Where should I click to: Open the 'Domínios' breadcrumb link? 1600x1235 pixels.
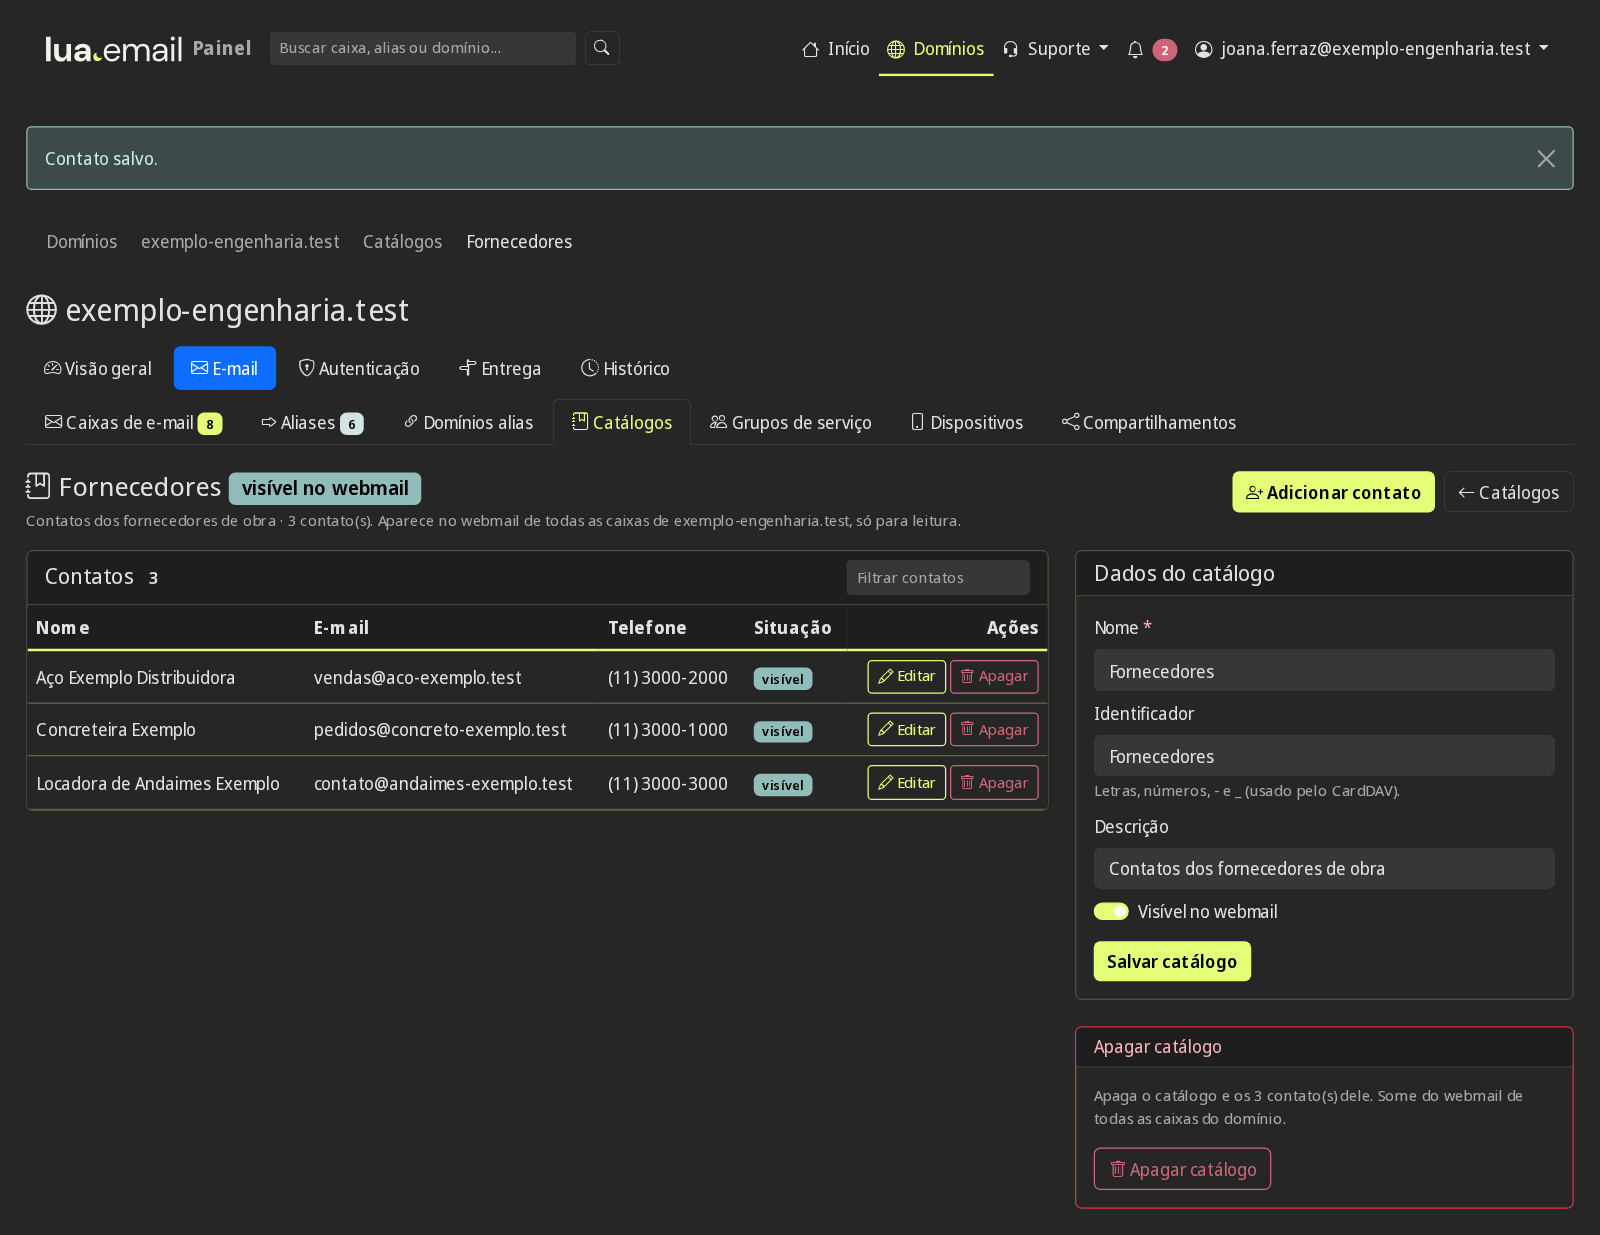pyautogui.click(x=82, y=242)
